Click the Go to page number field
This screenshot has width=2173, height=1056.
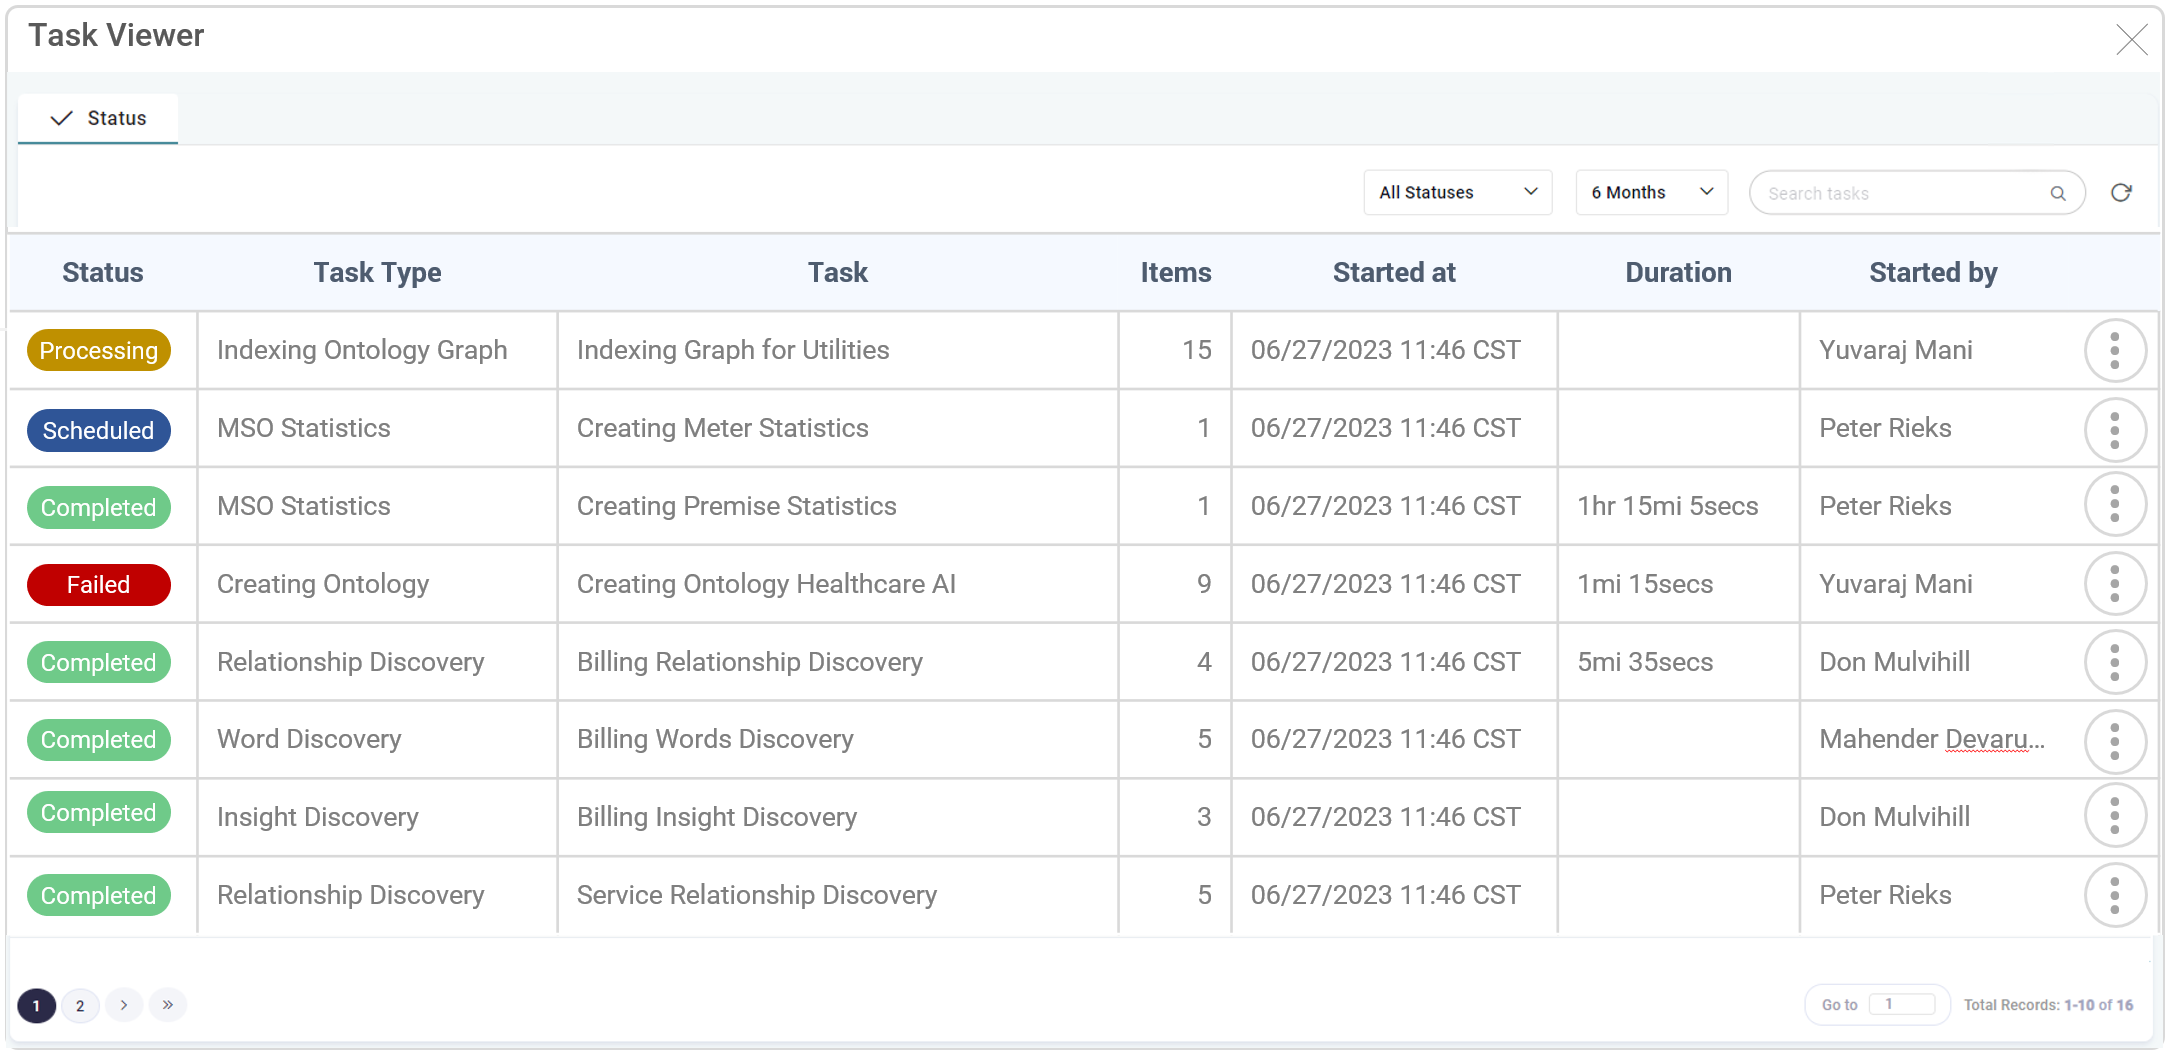1901,1005
